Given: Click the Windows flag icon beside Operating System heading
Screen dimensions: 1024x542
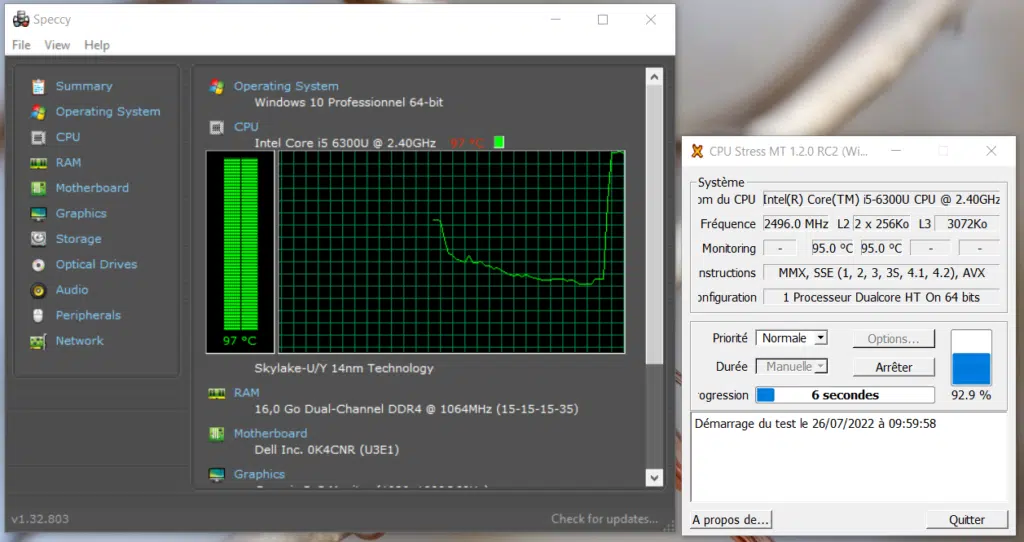Looking at the screenshot, I should 217,86.
